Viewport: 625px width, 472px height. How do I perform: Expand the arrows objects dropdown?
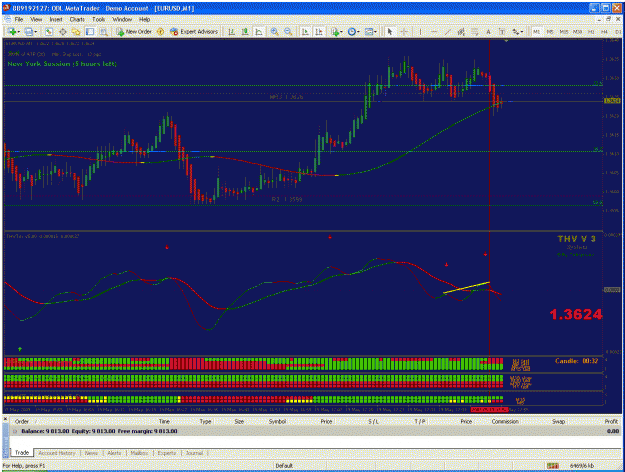(x=522, y=32)
